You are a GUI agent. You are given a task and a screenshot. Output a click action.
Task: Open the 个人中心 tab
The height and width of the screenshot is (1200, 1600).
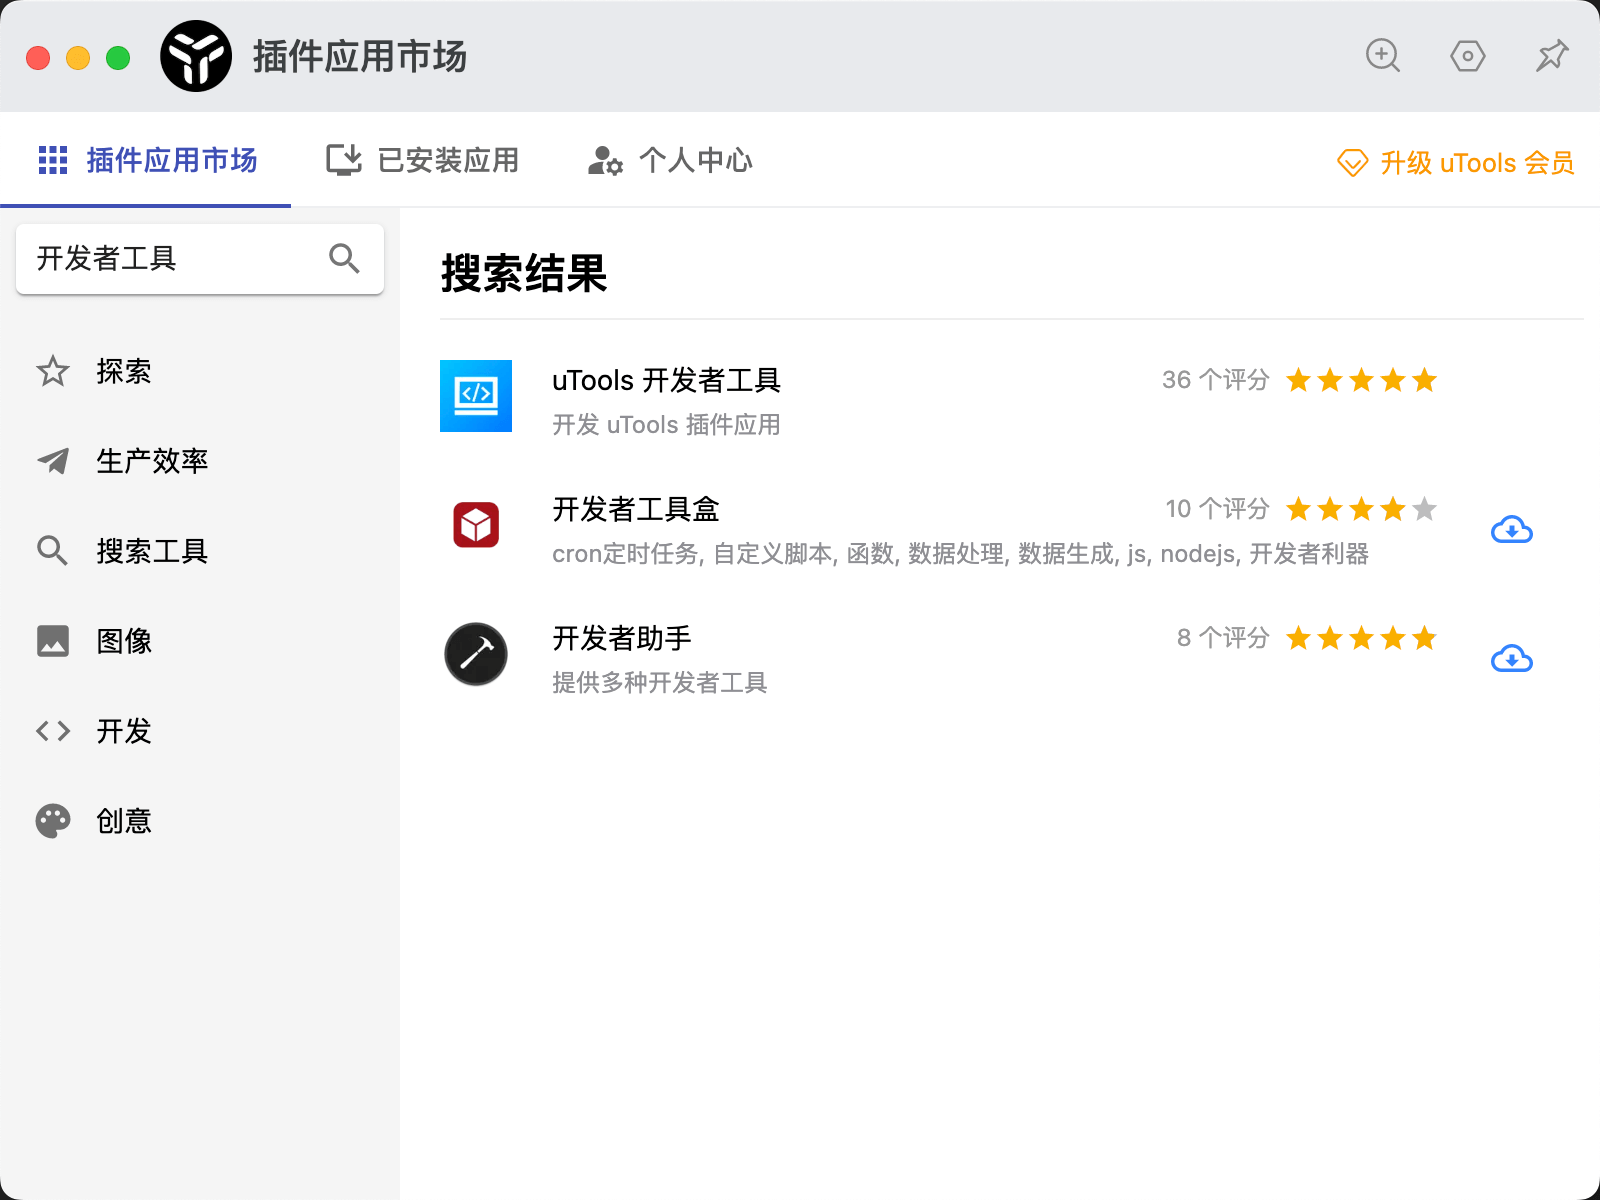tap(670, 160)
